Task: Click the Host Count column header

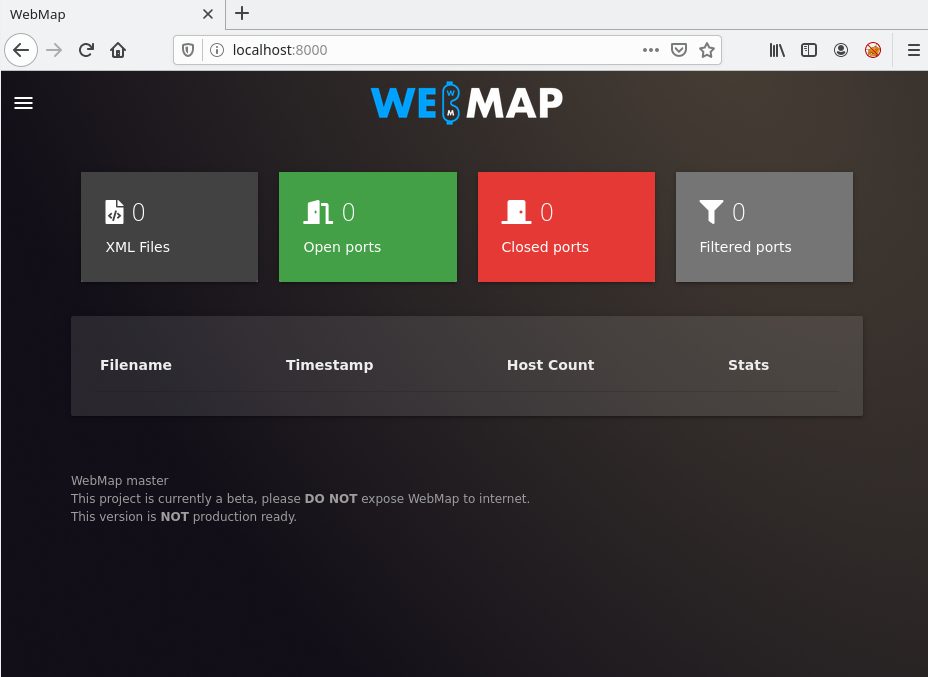Action: (x=550, y=365)
